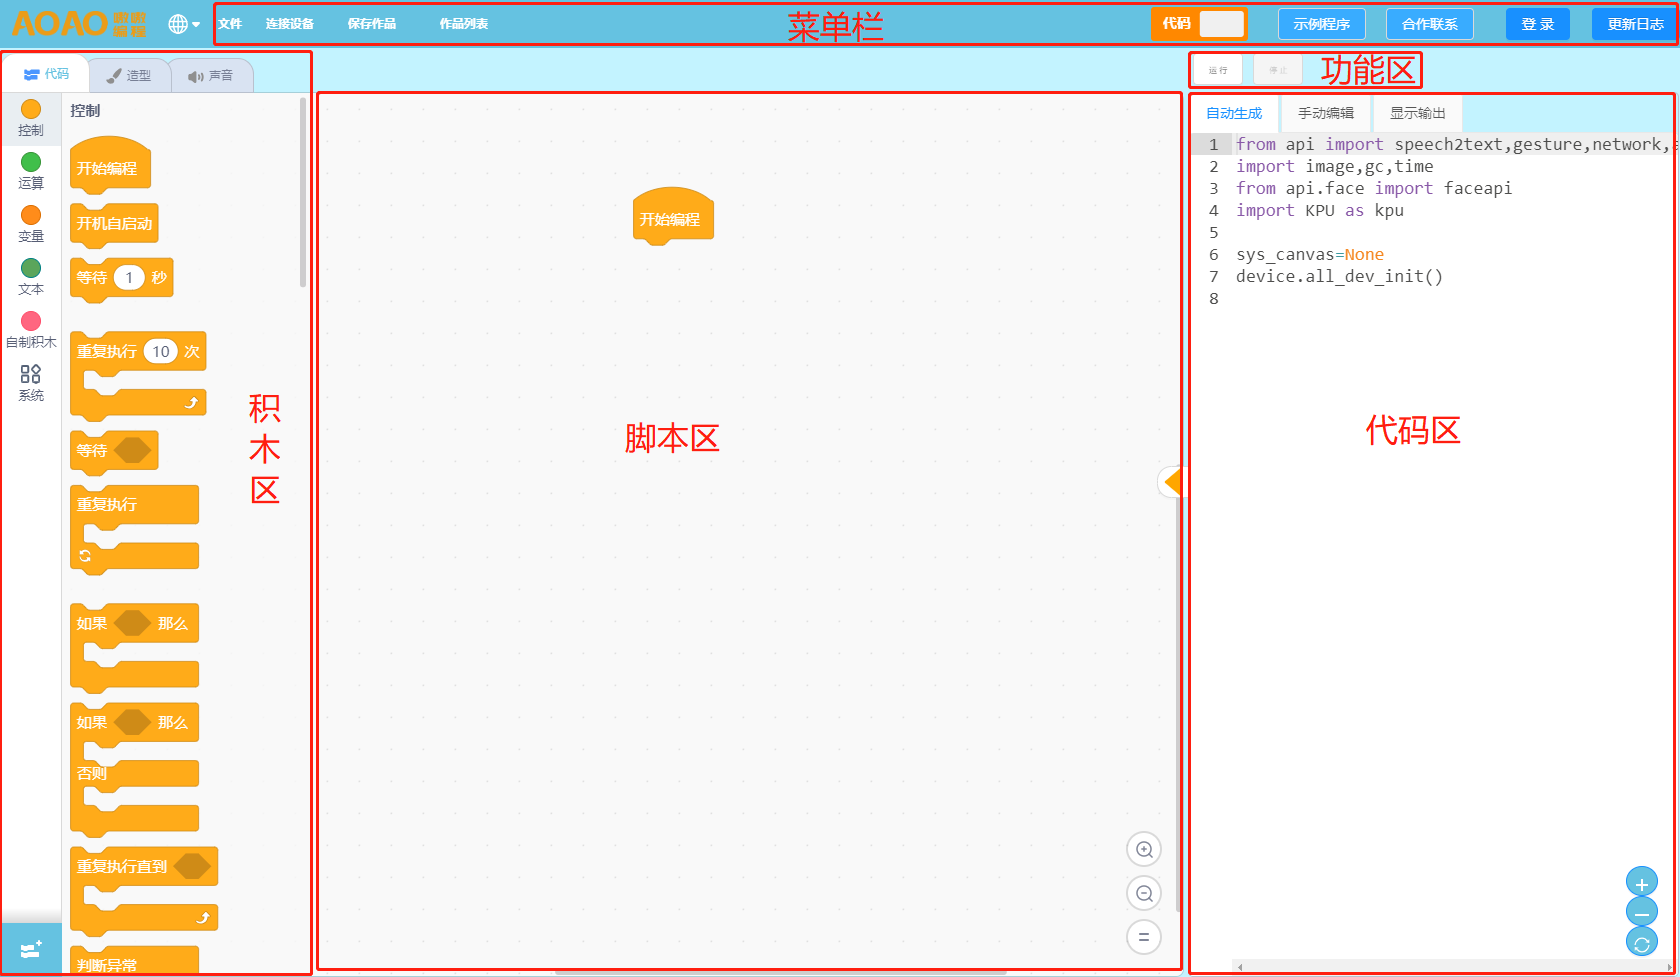
Task: Zoom out the script workspace
Action: click(x=1144, y=894)
